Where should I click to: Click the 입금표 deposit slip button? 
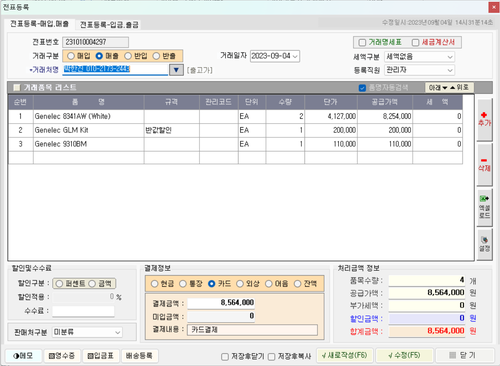click(100, 356)
